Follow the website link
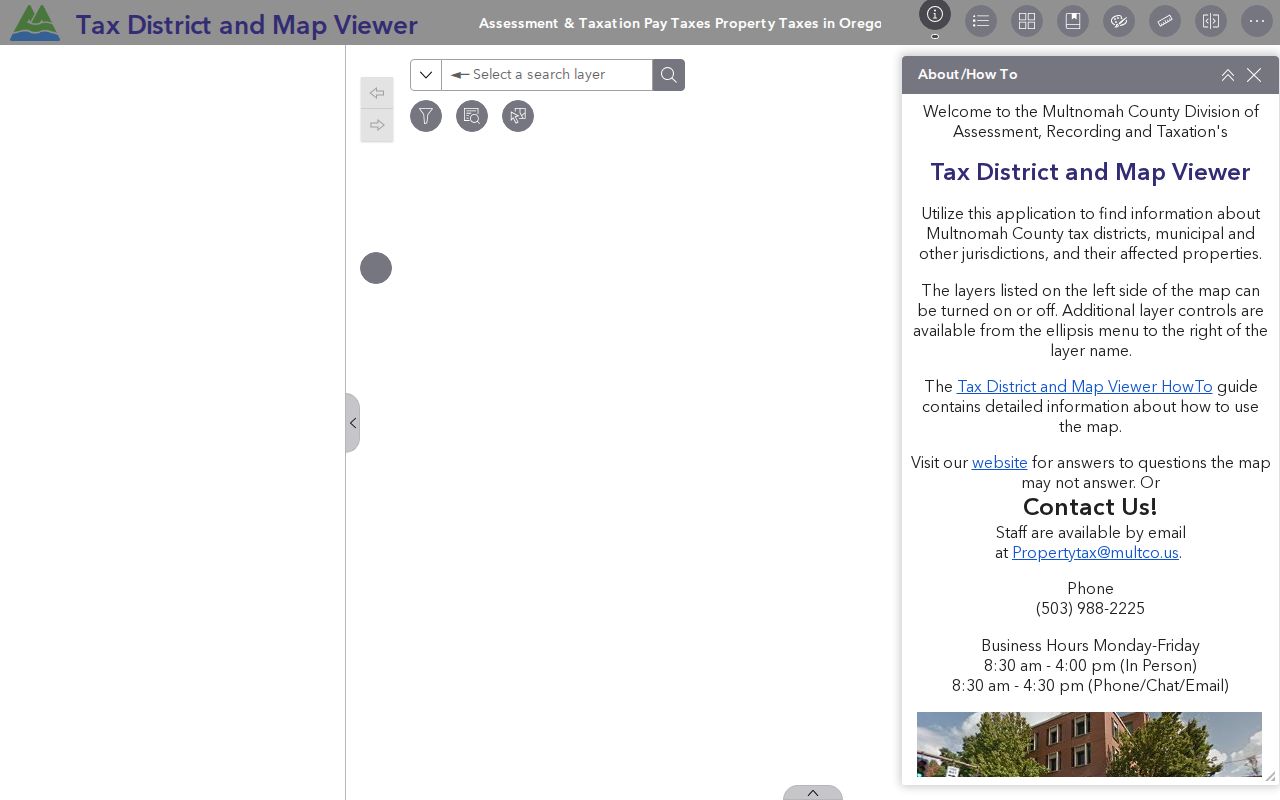Image resolution: width=1280 pixels, height=800 pixels. click(x=1000, y=463)
